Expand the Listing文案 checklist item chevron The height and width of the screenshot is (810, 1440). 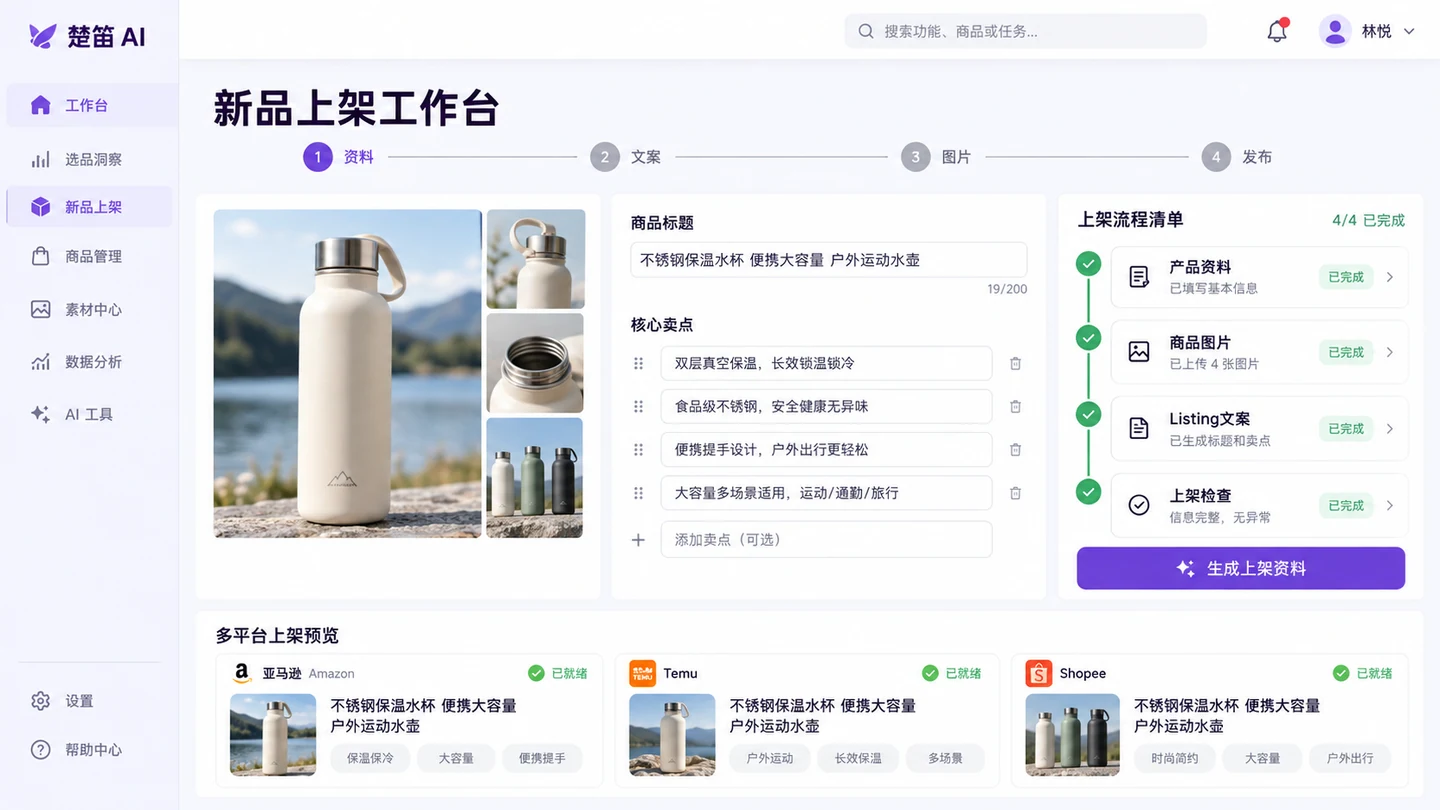(1390, 429)
